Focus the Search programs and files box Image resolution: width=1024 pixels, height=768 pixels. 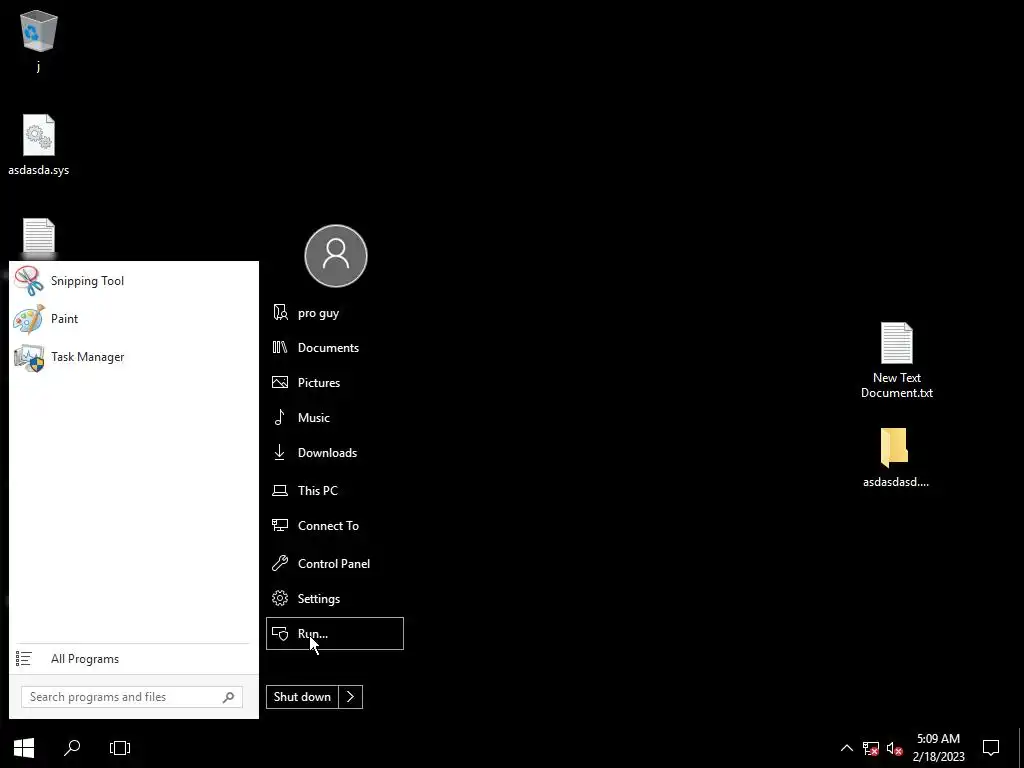pyautogui.click(x=132, y=697)
